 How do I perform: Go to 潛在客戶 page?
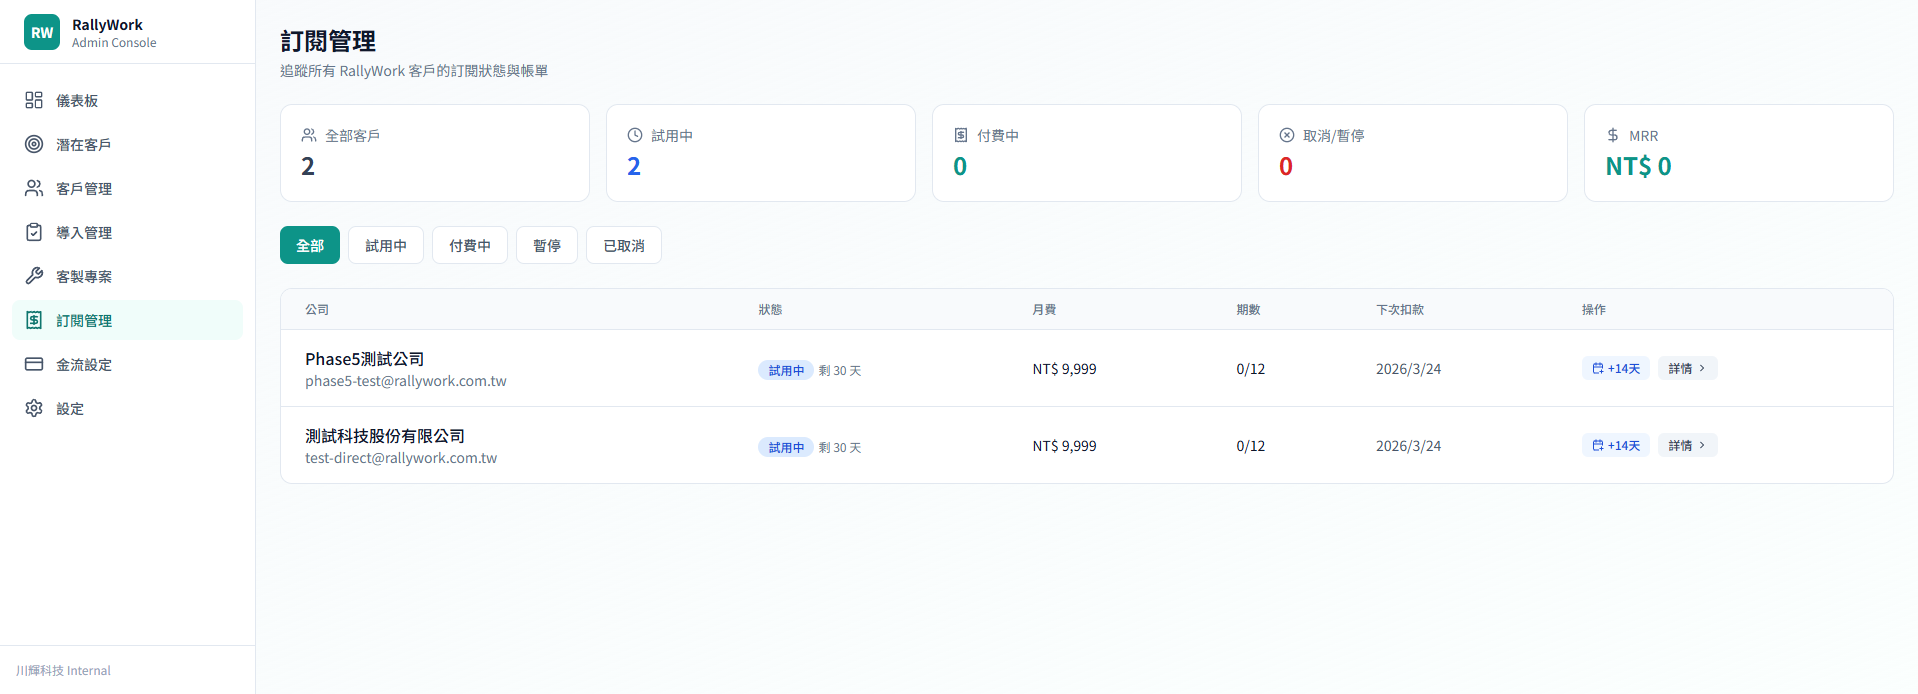click(x=127, y=144)
